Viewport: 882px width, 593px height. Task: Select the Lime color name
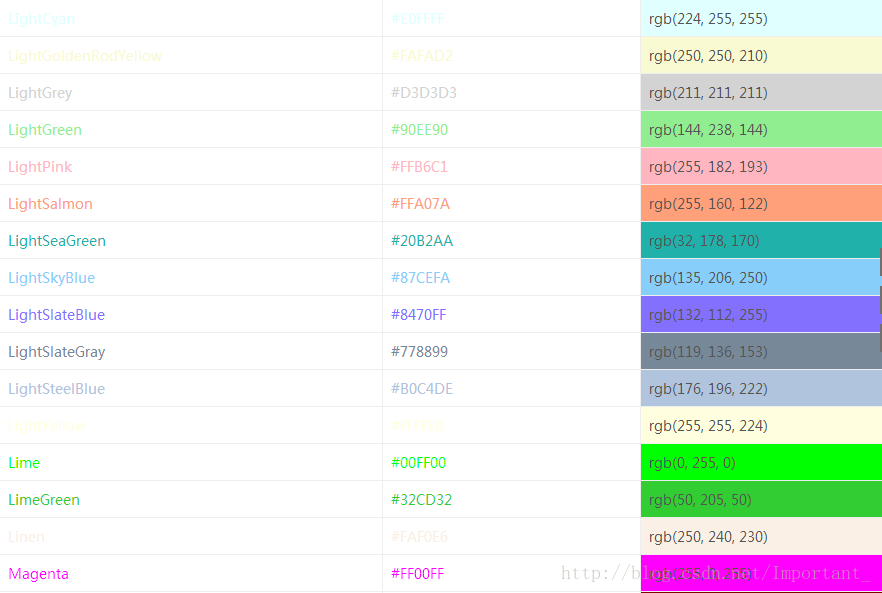[x=24, y=463]
